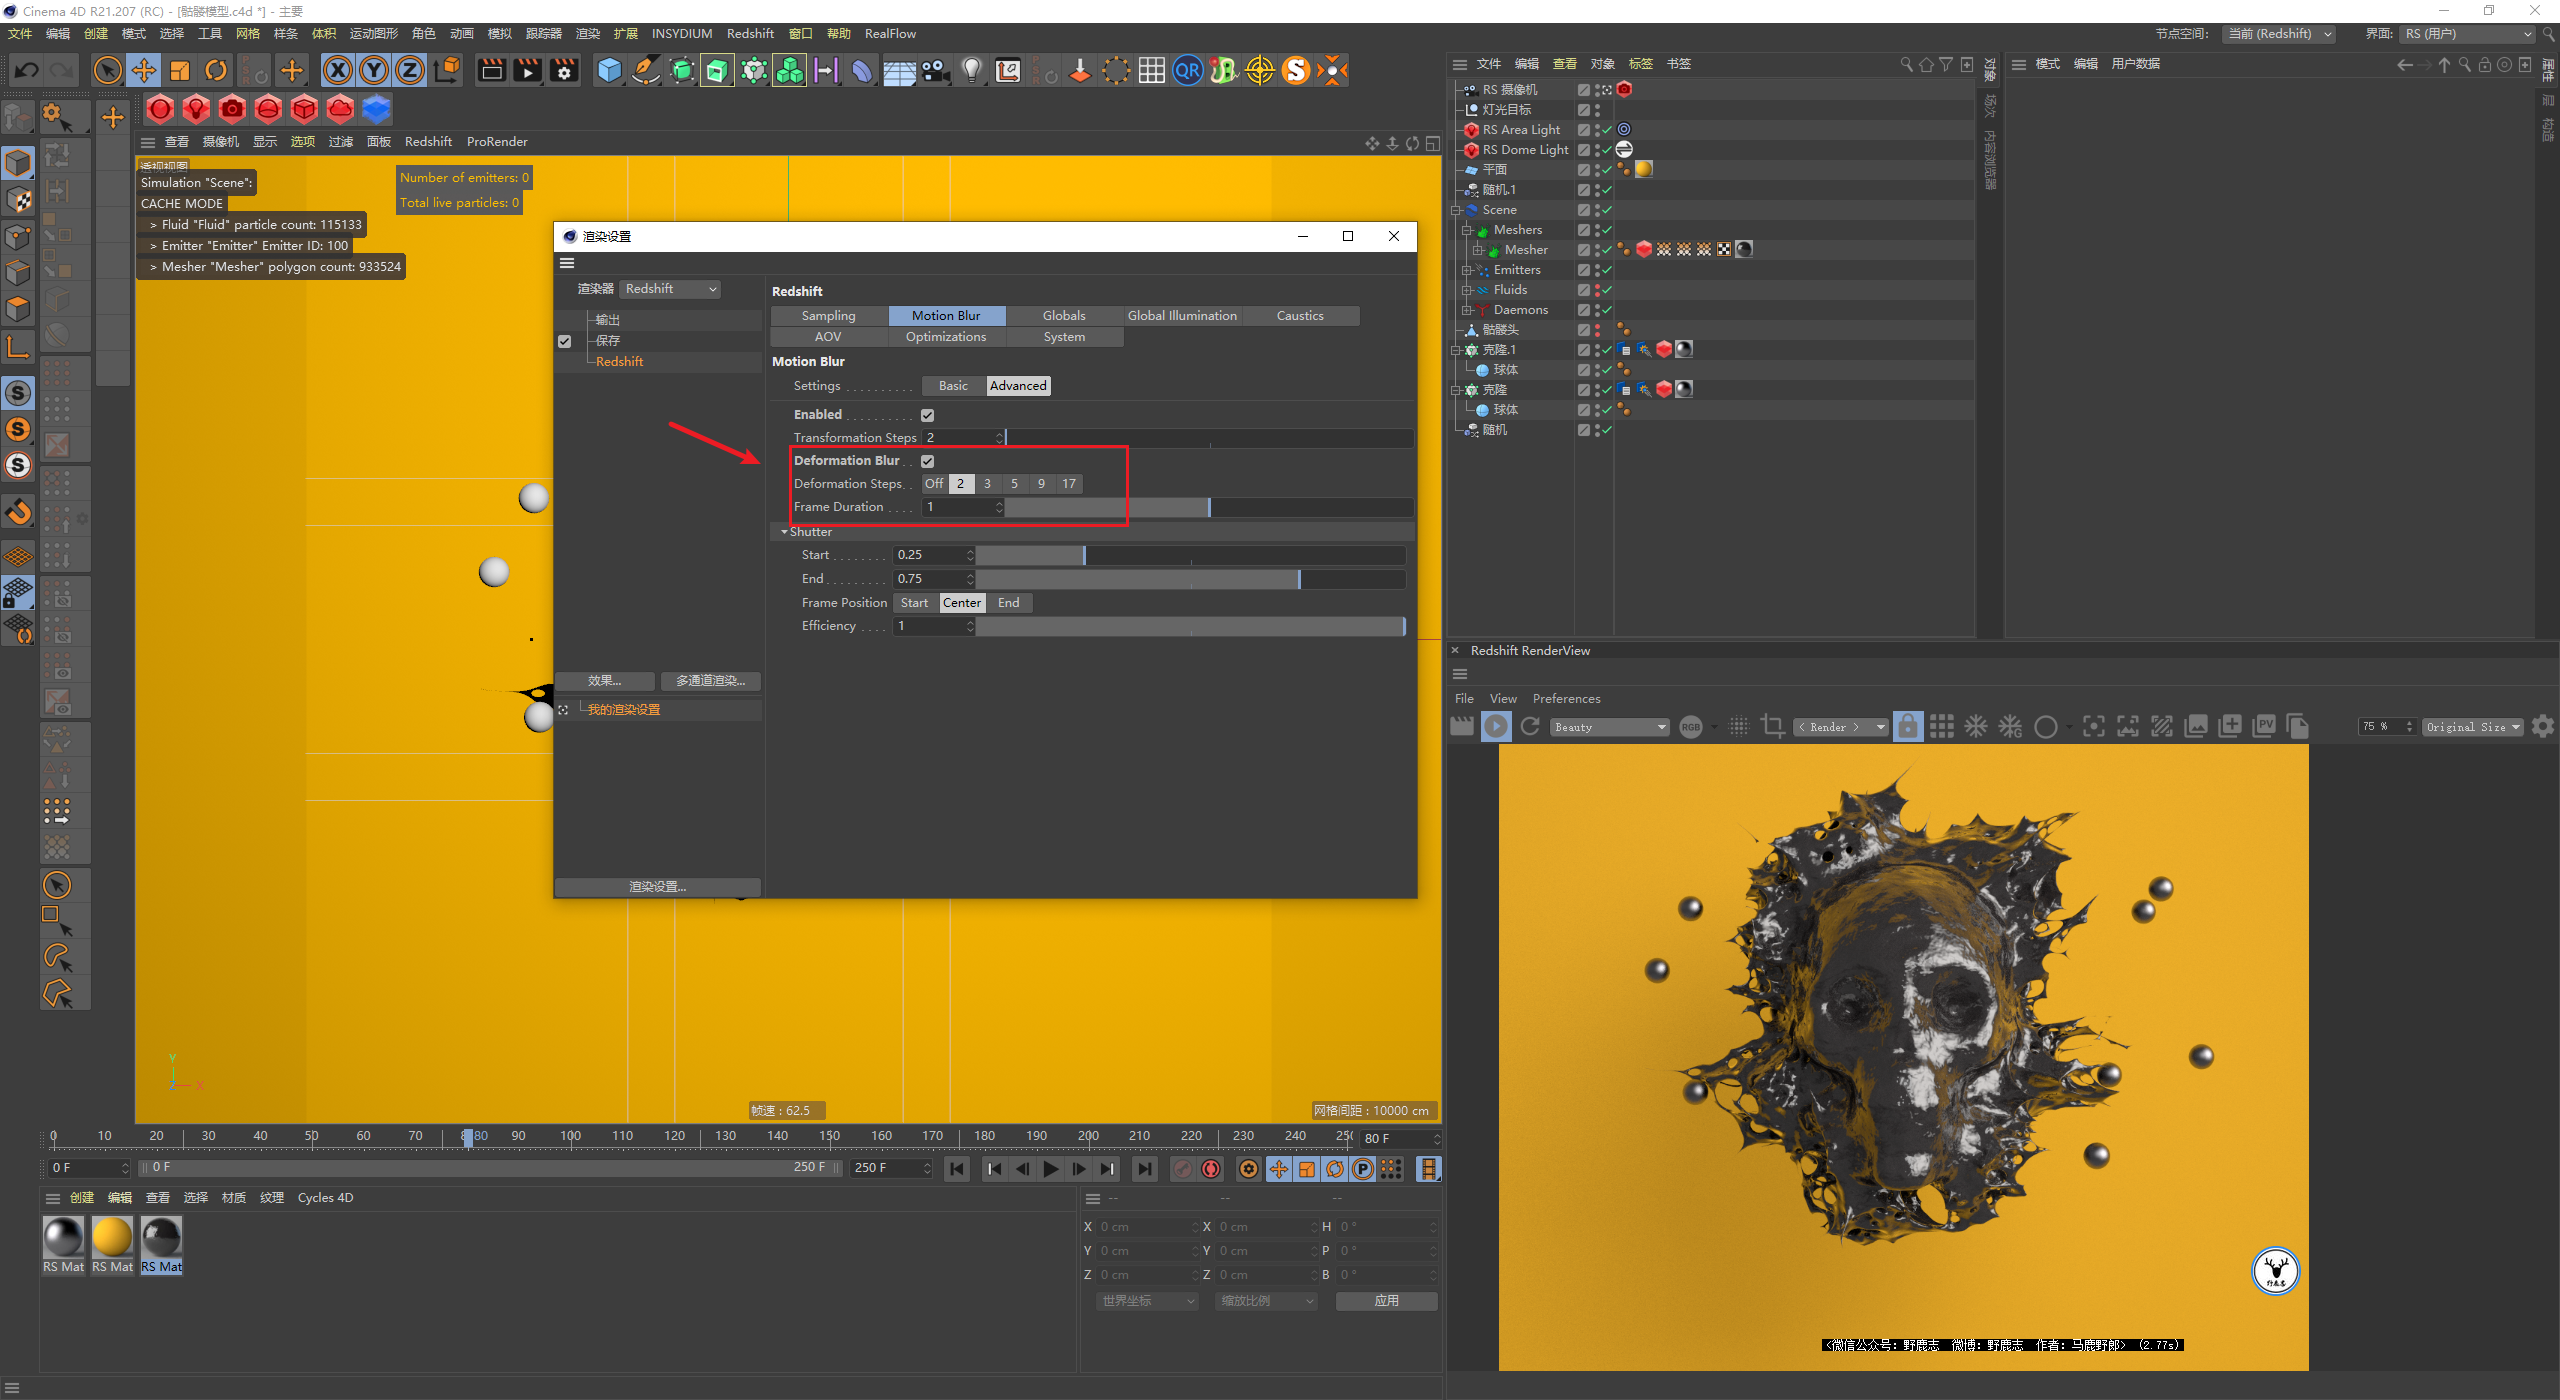Screen dimensions: 2560x1400
Task: Set Deformation Steps to 5
Action: click(x=1014, y=484)
